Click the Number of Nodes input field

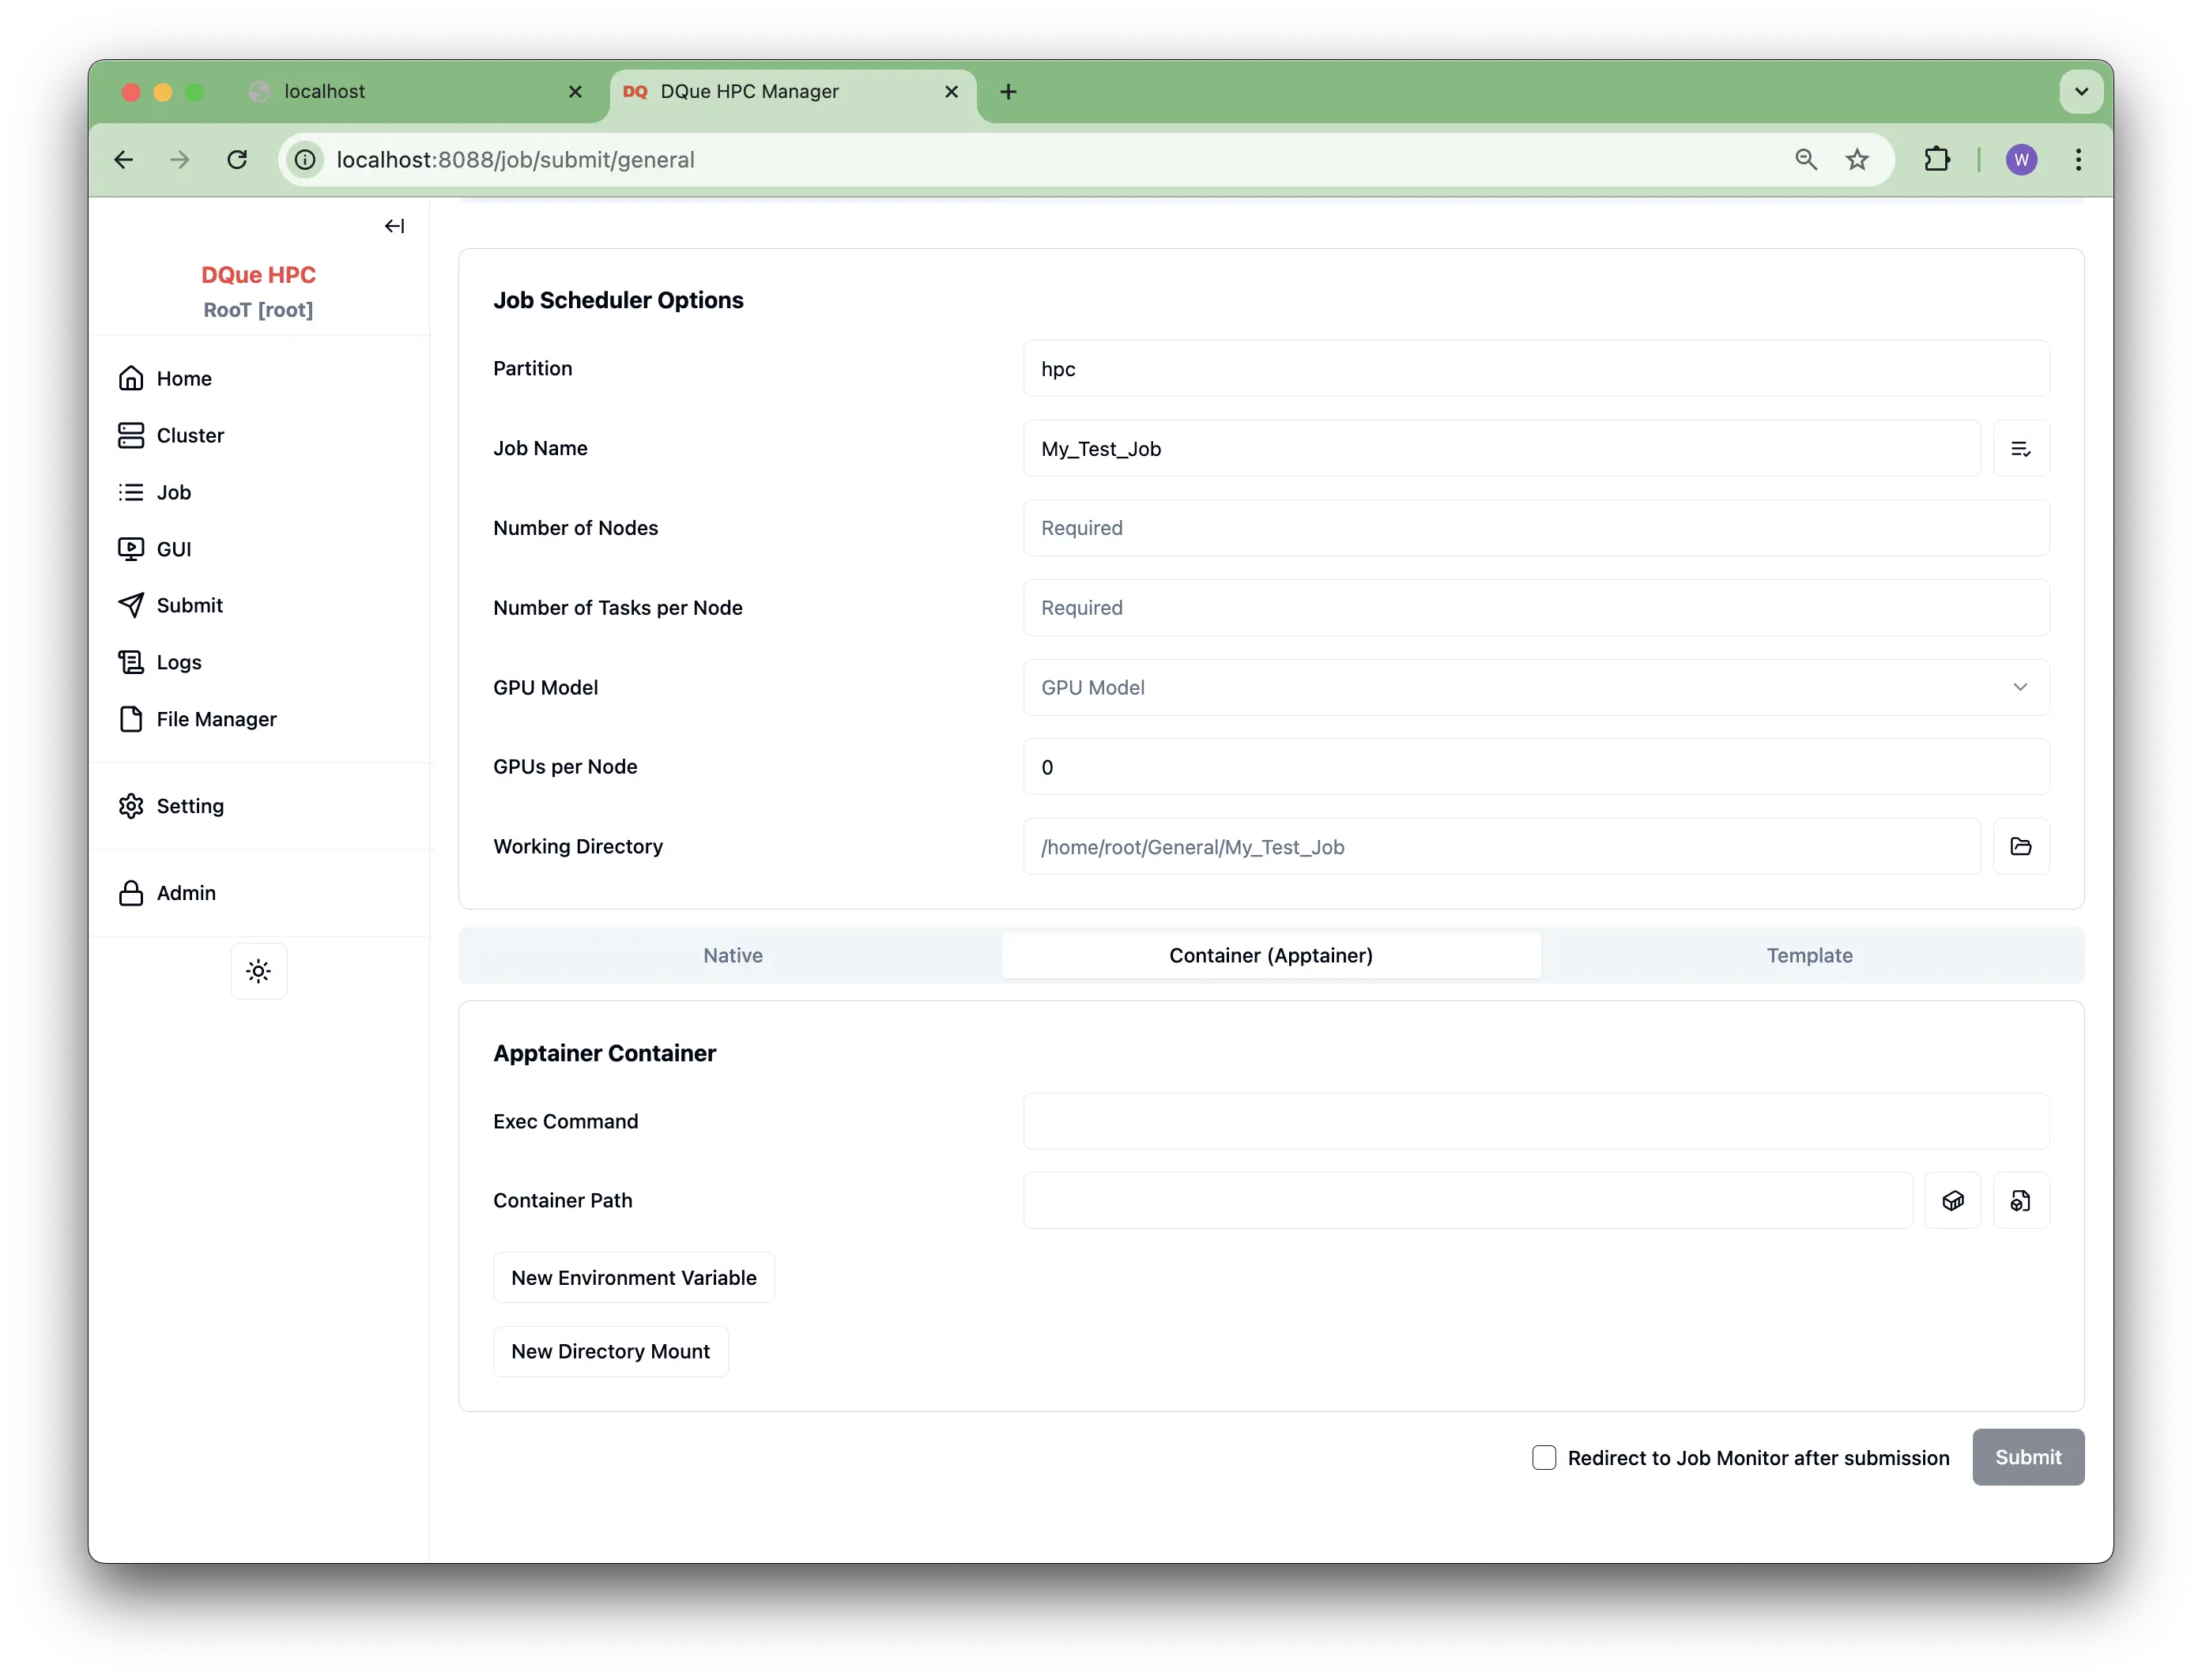click(1535, 528)
